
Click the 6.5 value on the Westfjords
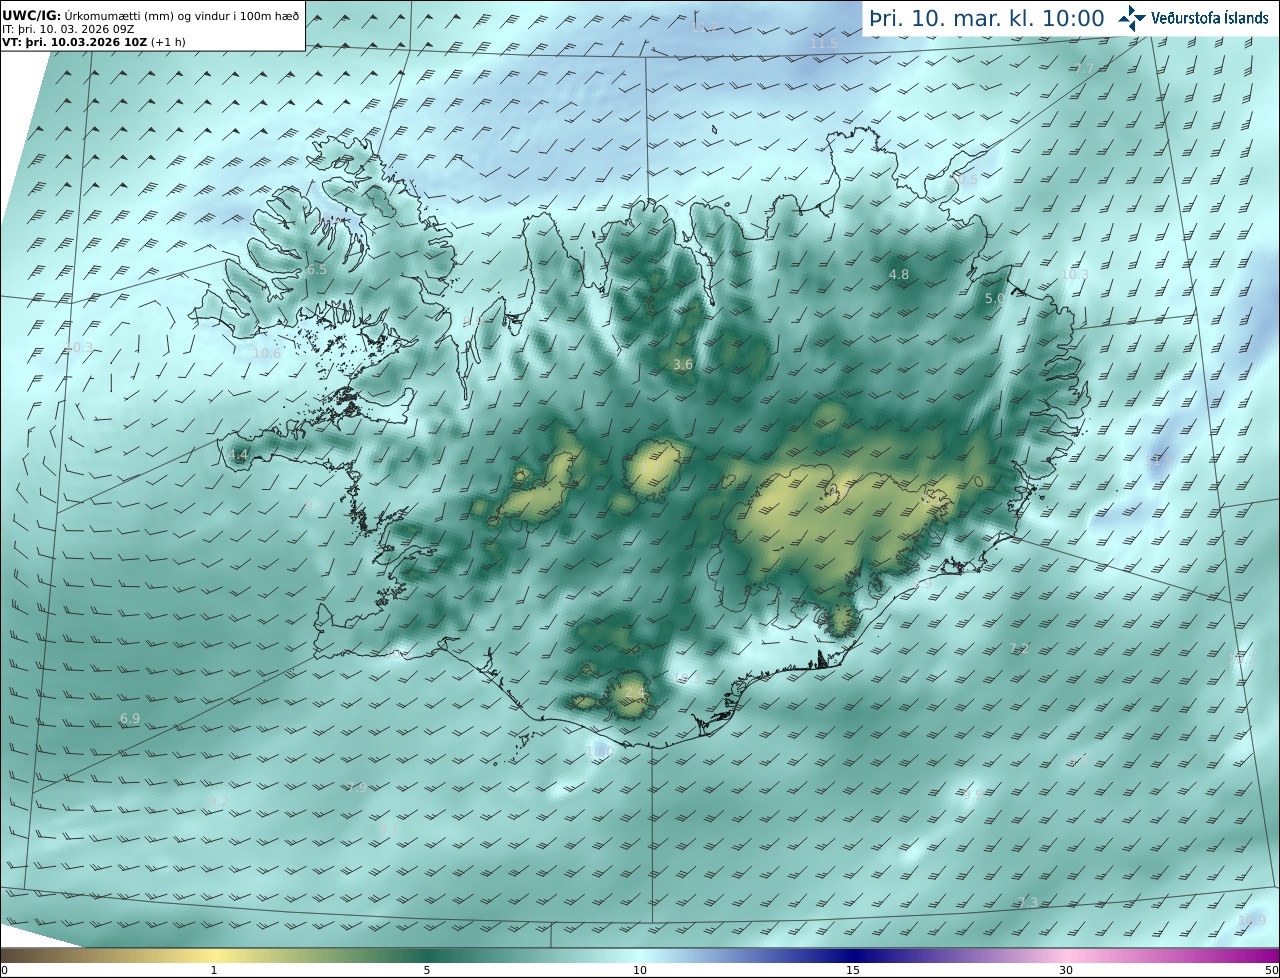317,270
